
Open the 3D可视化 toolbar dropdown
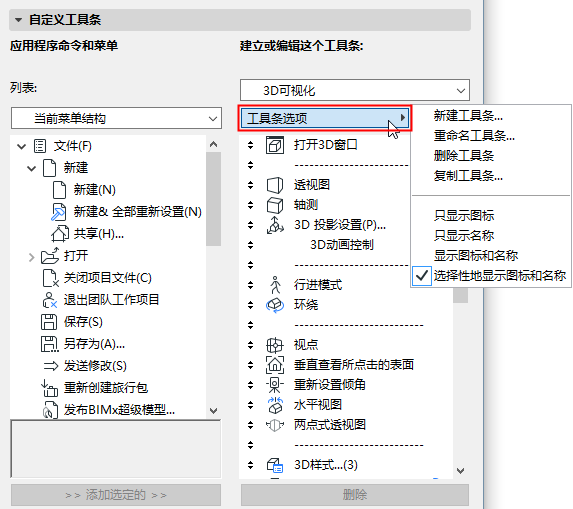pyautogui.click(x=355, y=90)
